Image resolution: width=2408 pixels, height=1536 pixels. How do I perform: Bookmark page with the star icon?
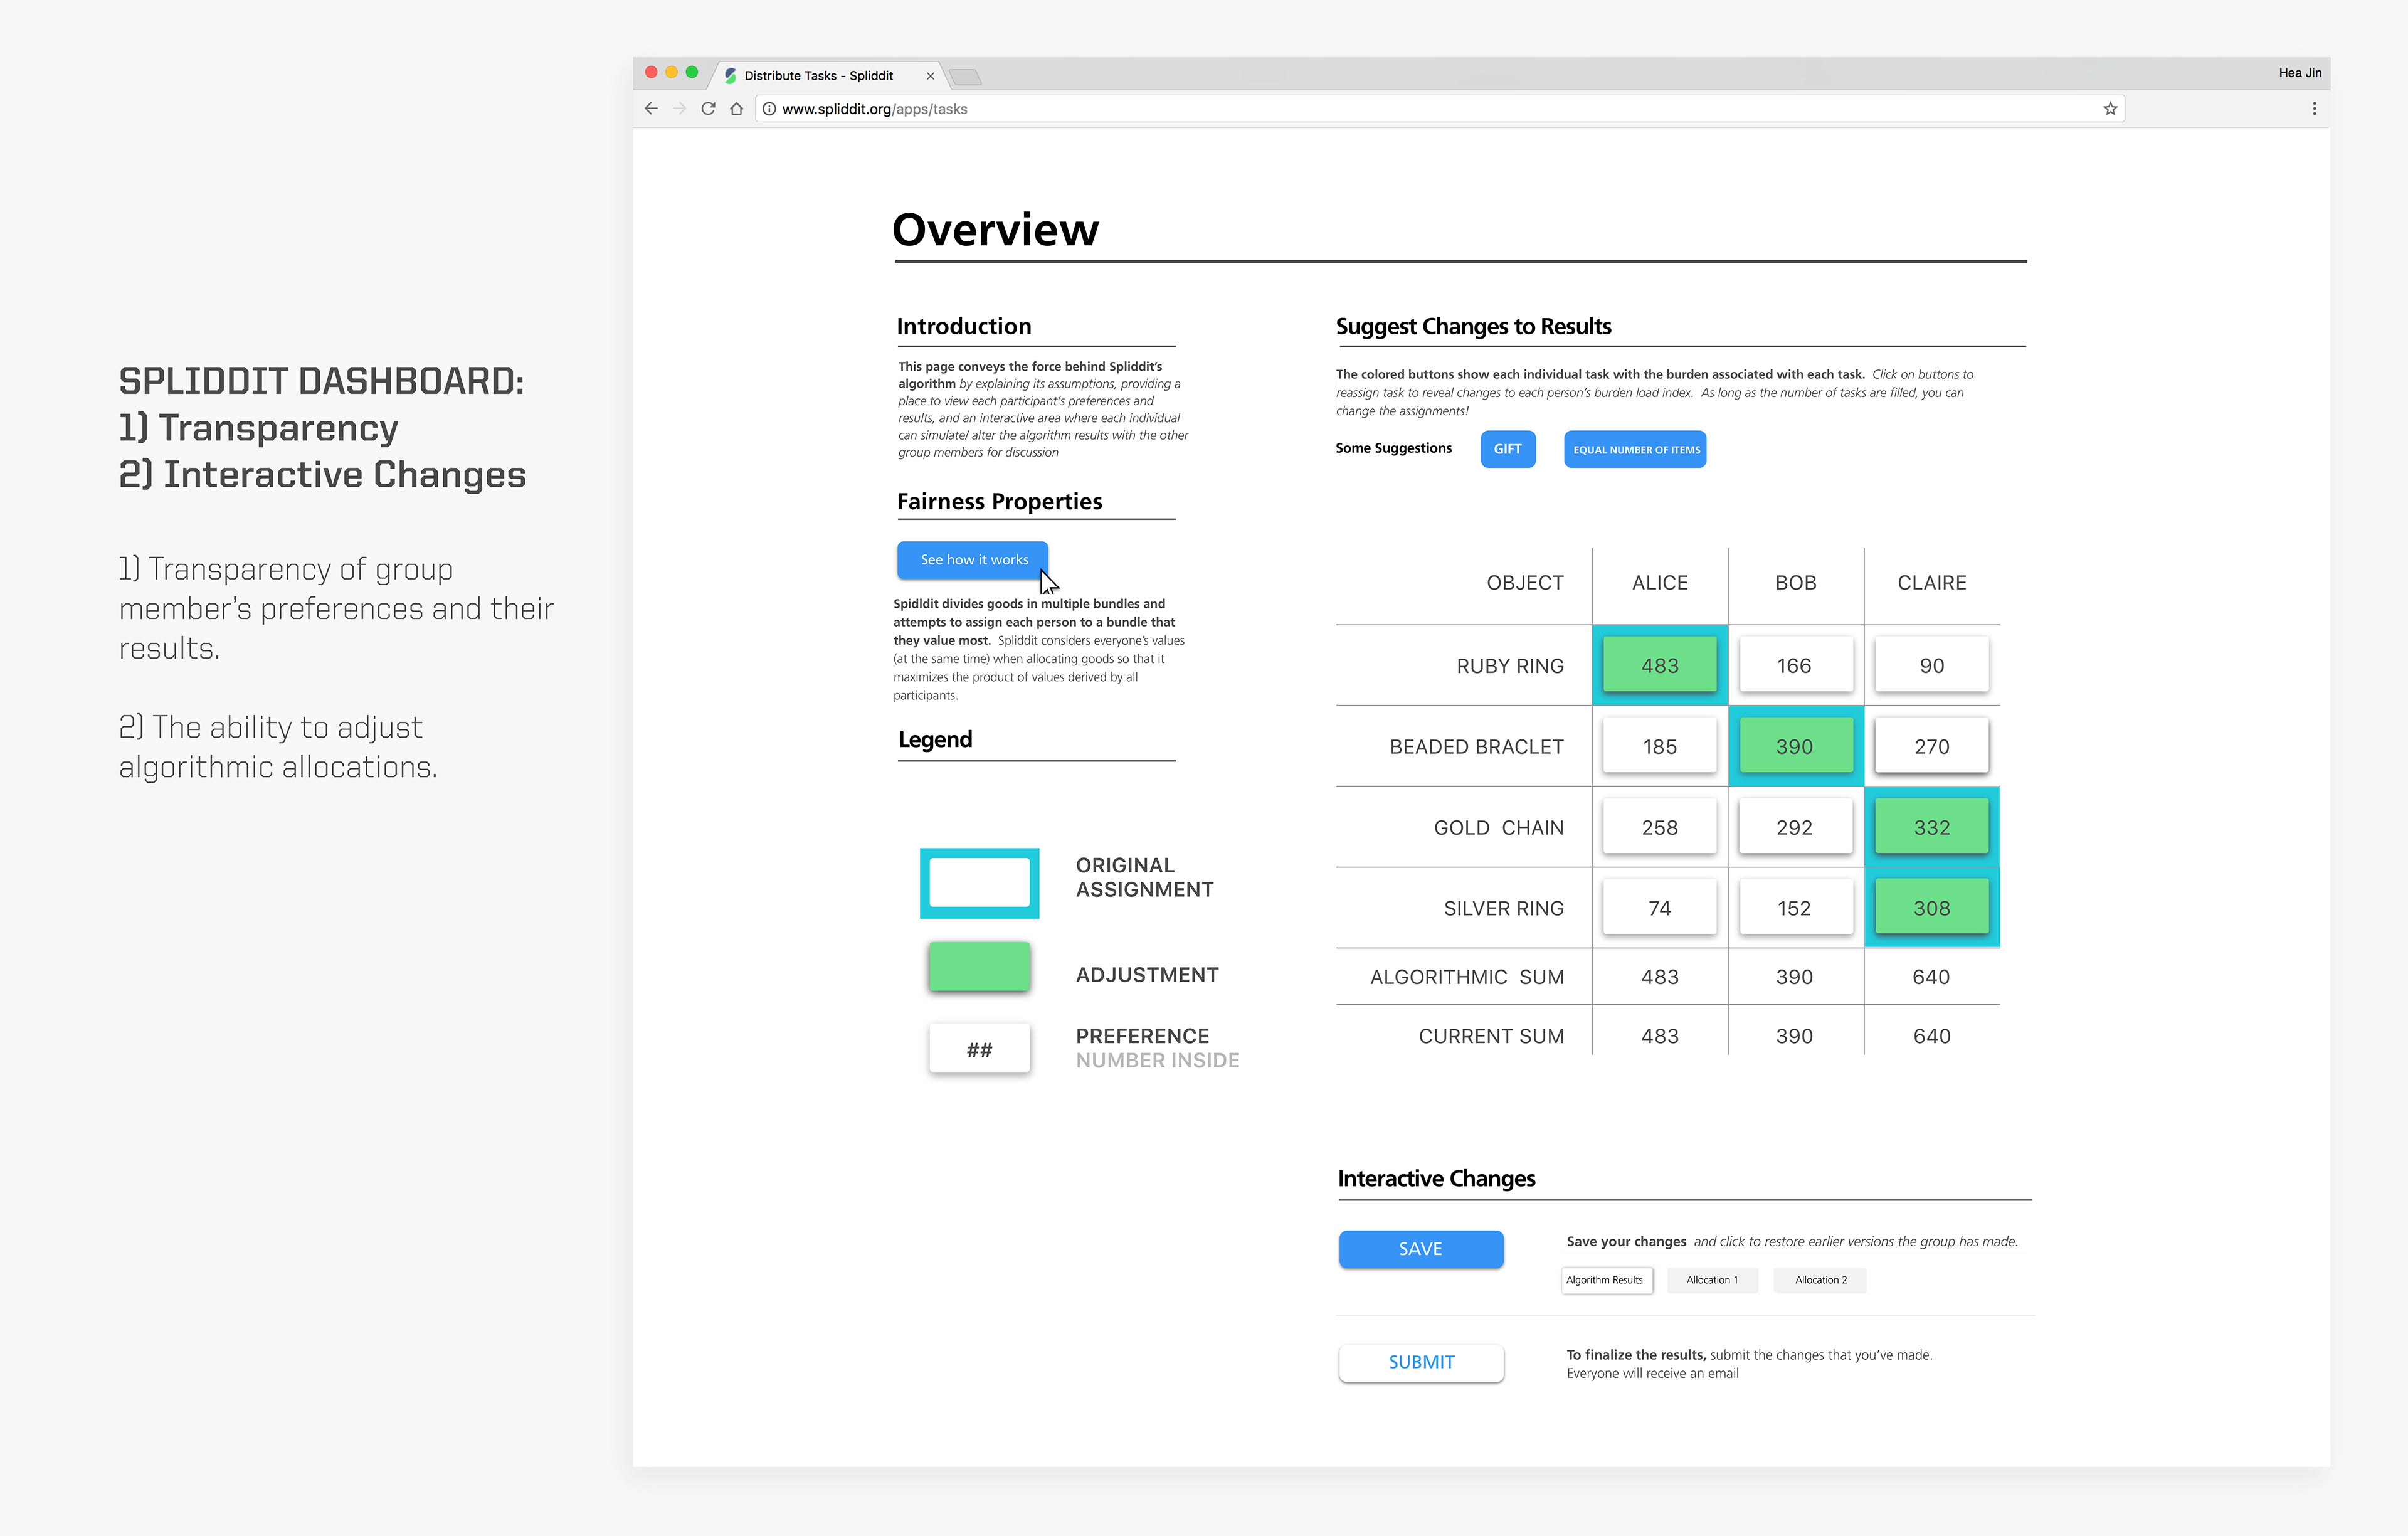tap(2110, 109)
